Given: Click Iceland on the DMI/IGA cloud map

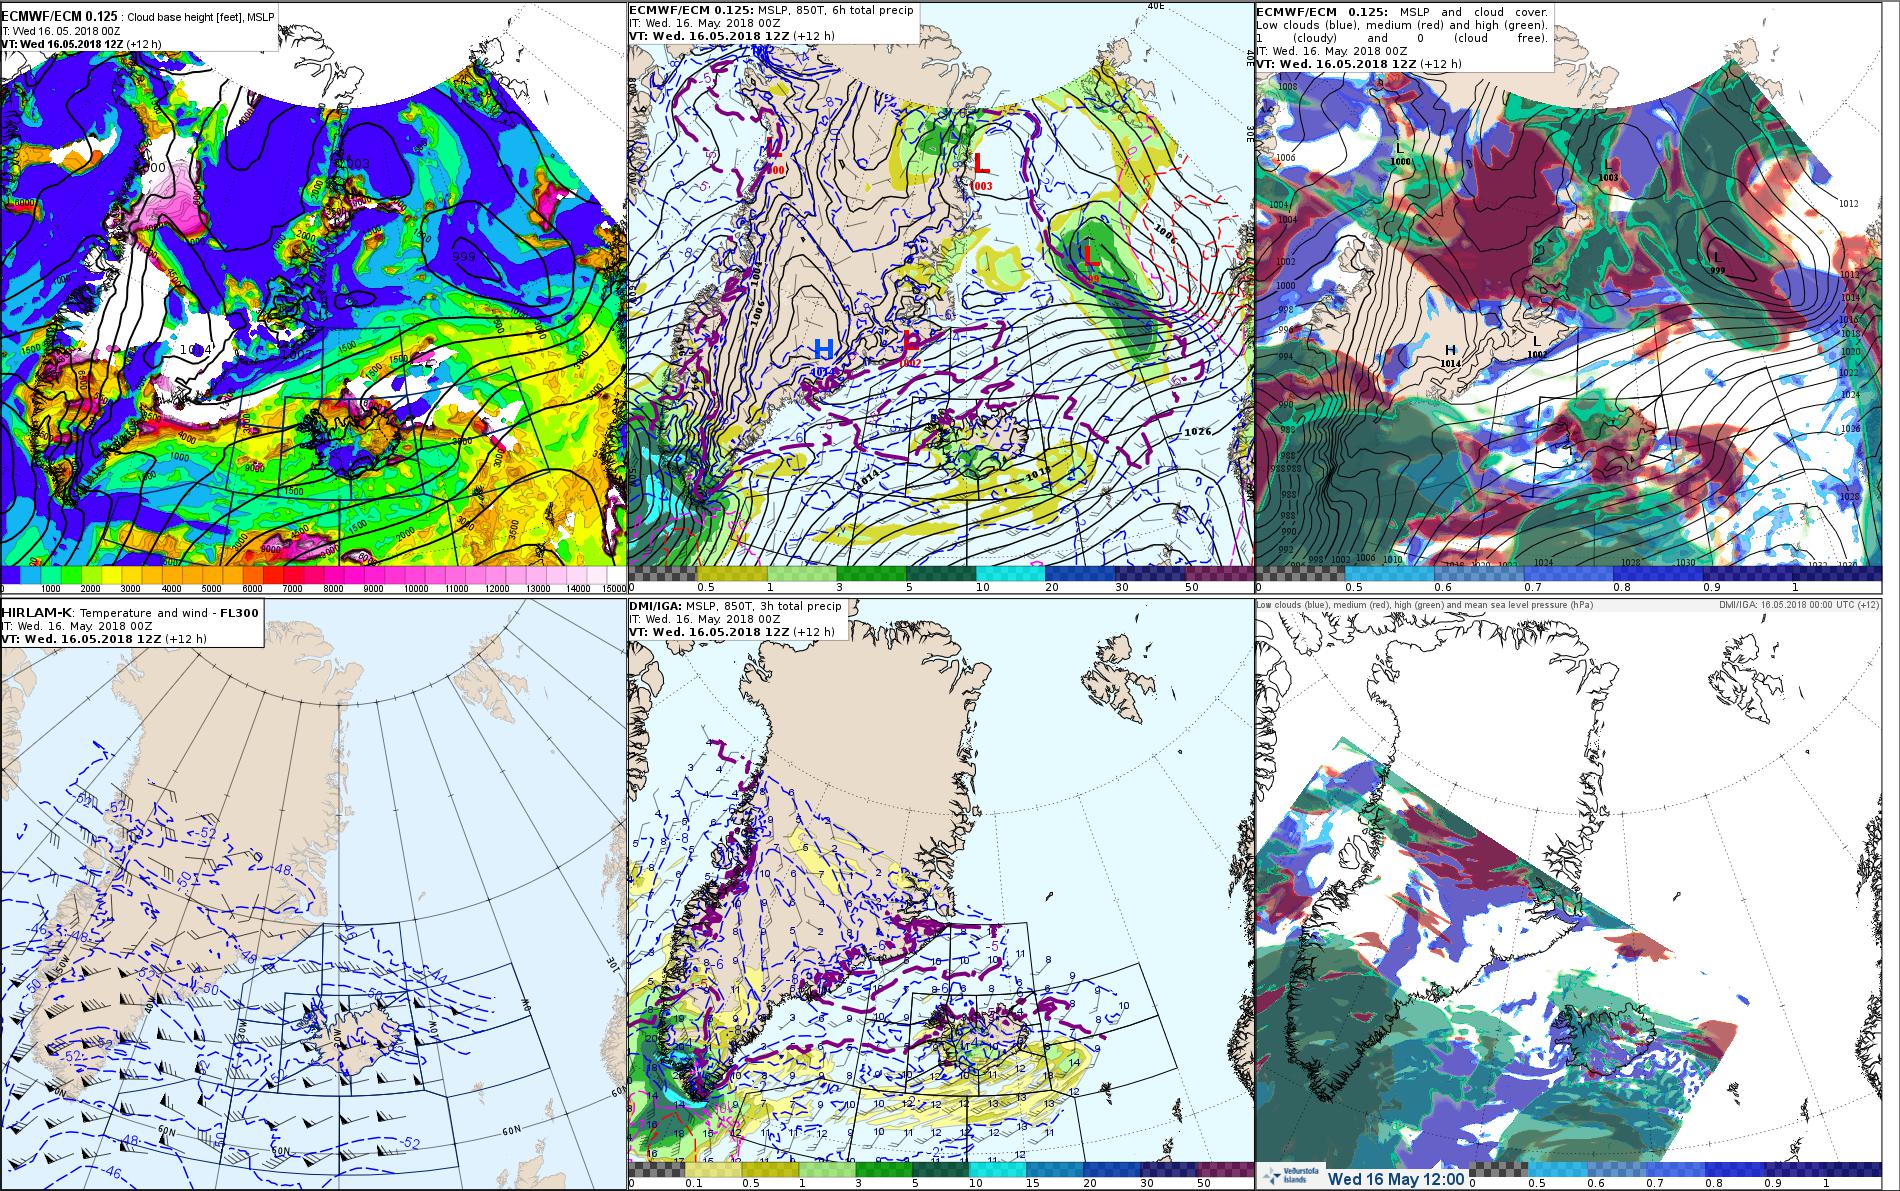Looking at the screenshot, I should point(1608,1036).
